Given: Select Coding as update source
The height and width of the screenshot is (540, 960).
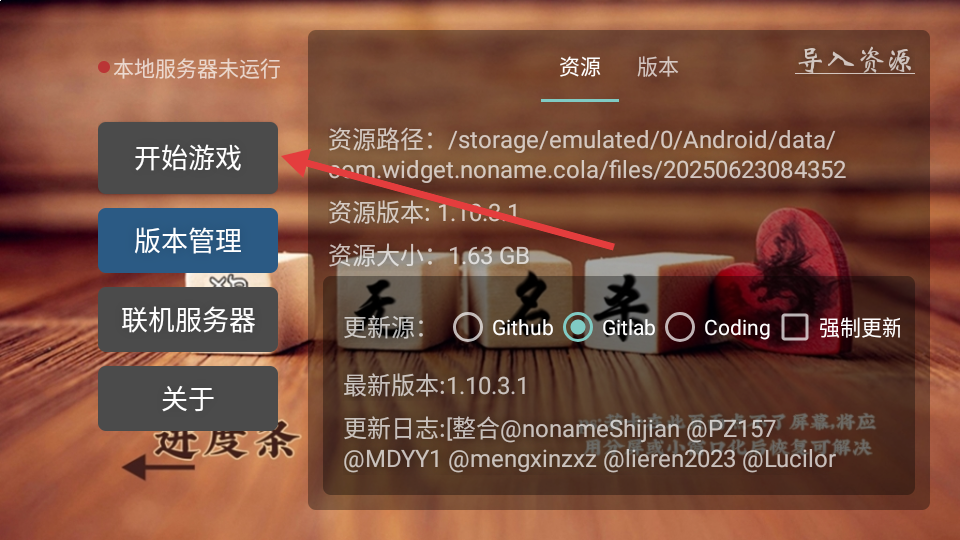Looking at the screenshot, I should [x=680, y=327].
